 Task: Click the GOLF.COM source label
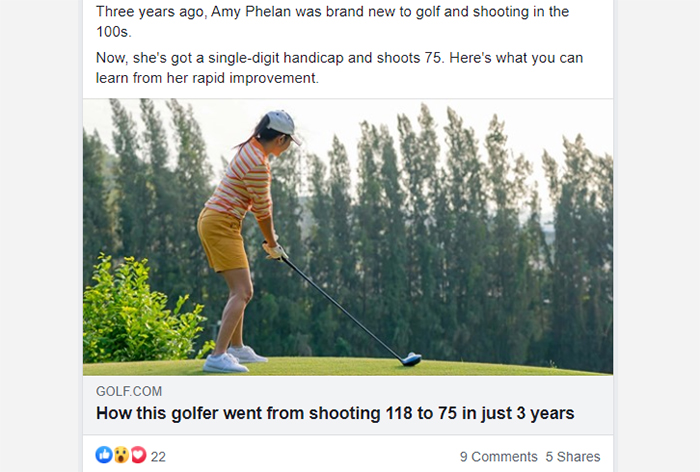coord(129,391)
